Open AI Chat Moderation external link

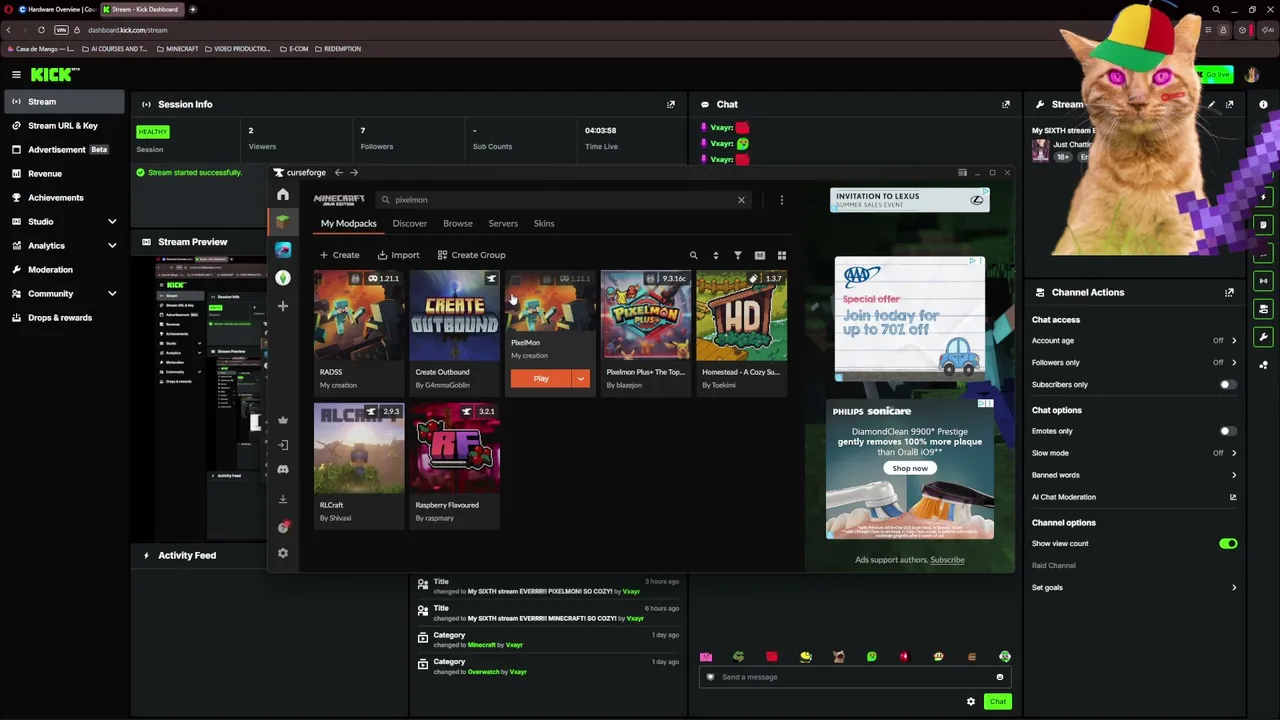click(1233, 497)
